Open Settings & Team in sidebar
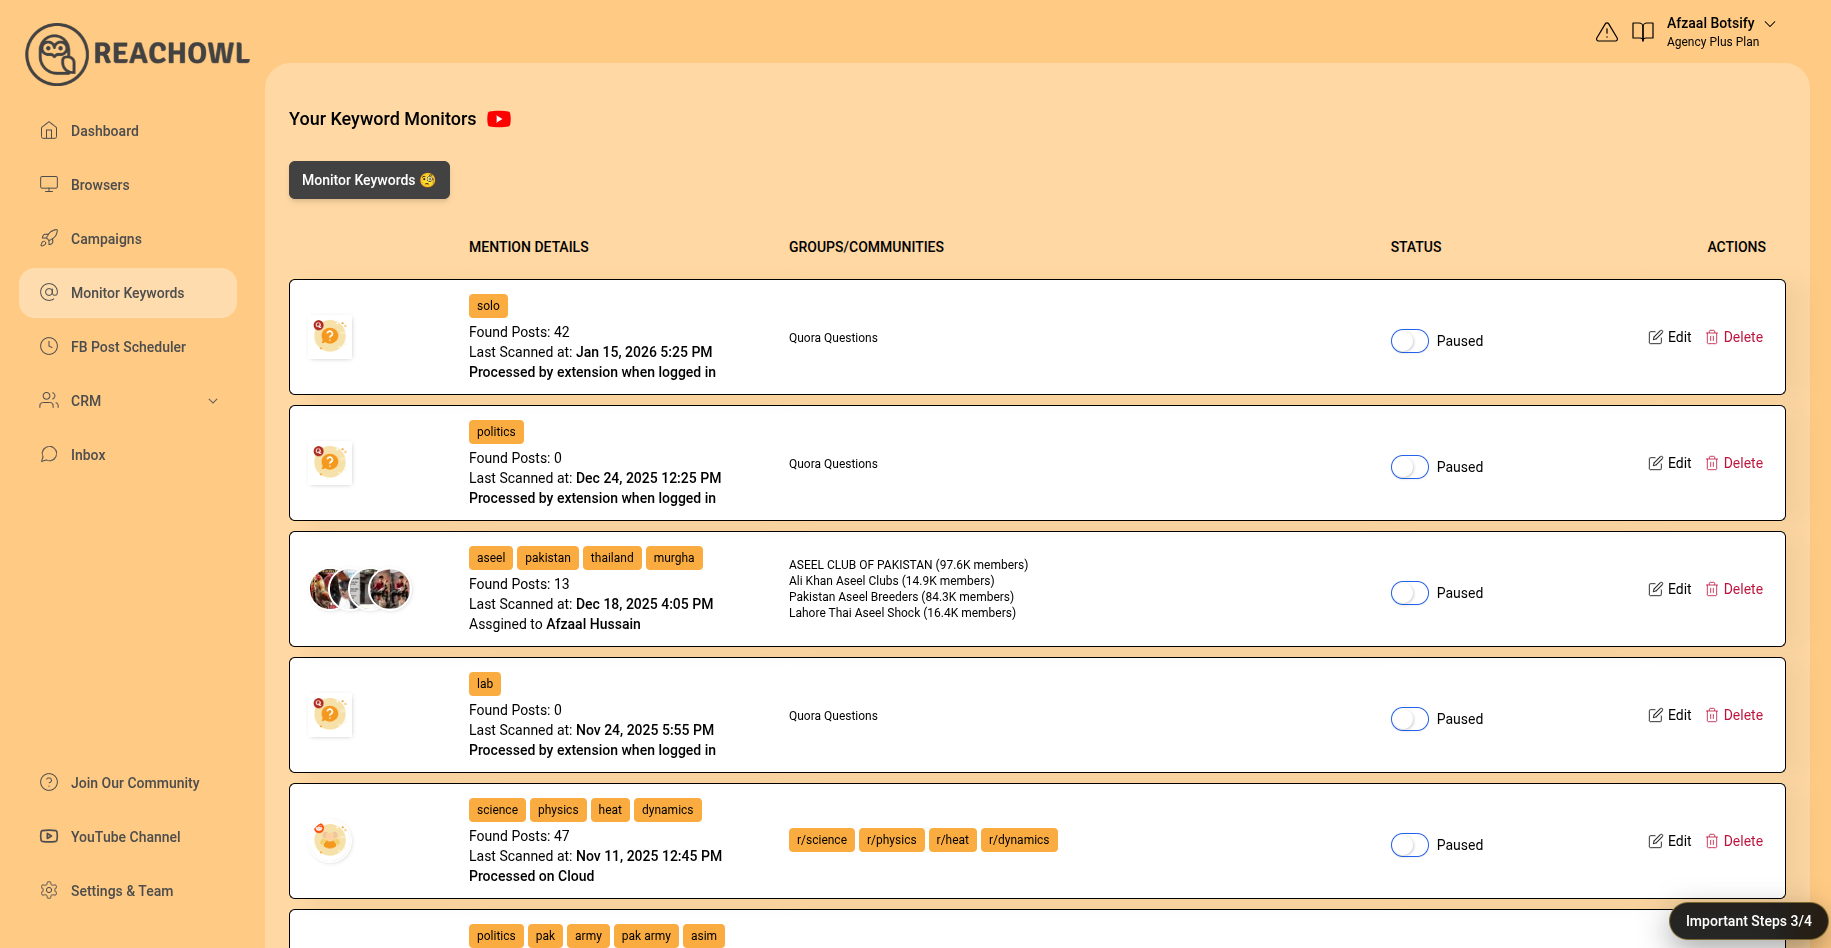This screenshot has height=948, width=1831. tap(128, 891)
